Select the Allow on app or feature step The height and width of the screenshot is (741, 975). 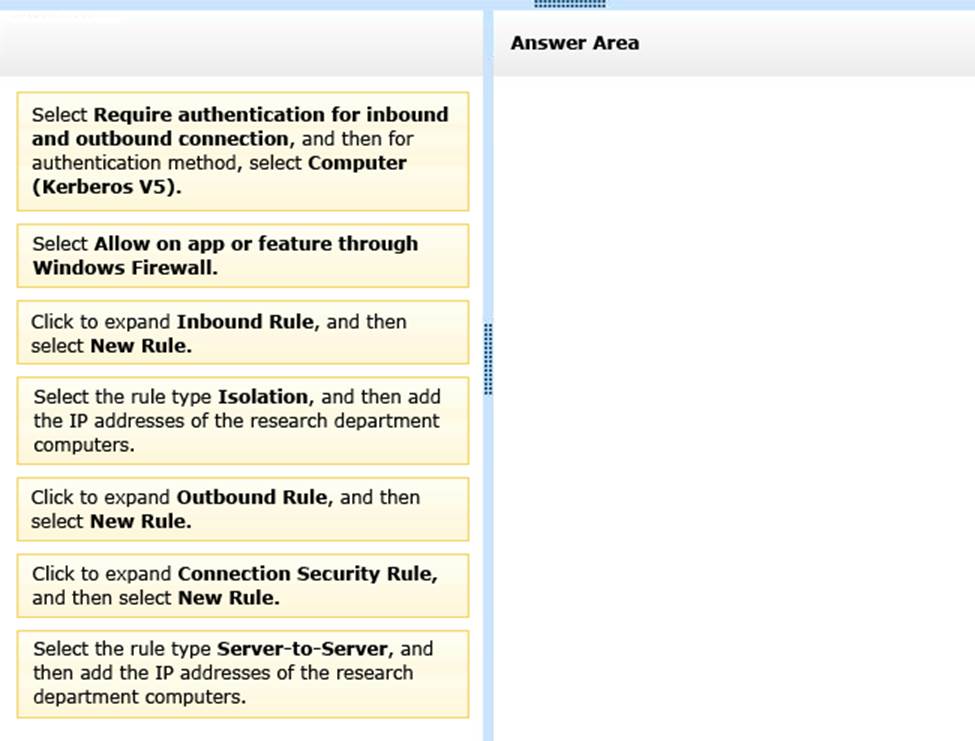(x=242, y=256)
